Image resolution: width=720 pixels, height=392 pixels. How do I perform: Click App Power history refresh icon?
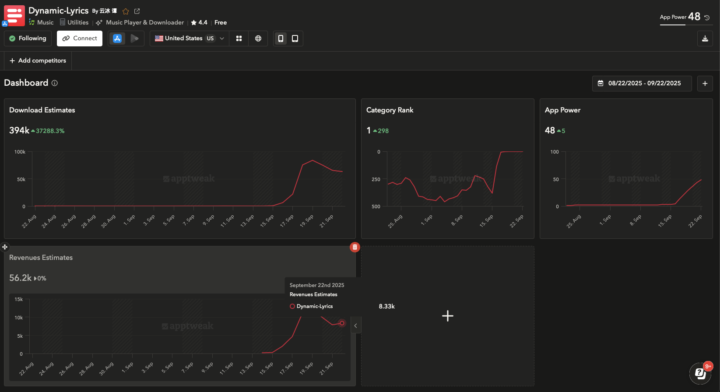pos(707,17)
